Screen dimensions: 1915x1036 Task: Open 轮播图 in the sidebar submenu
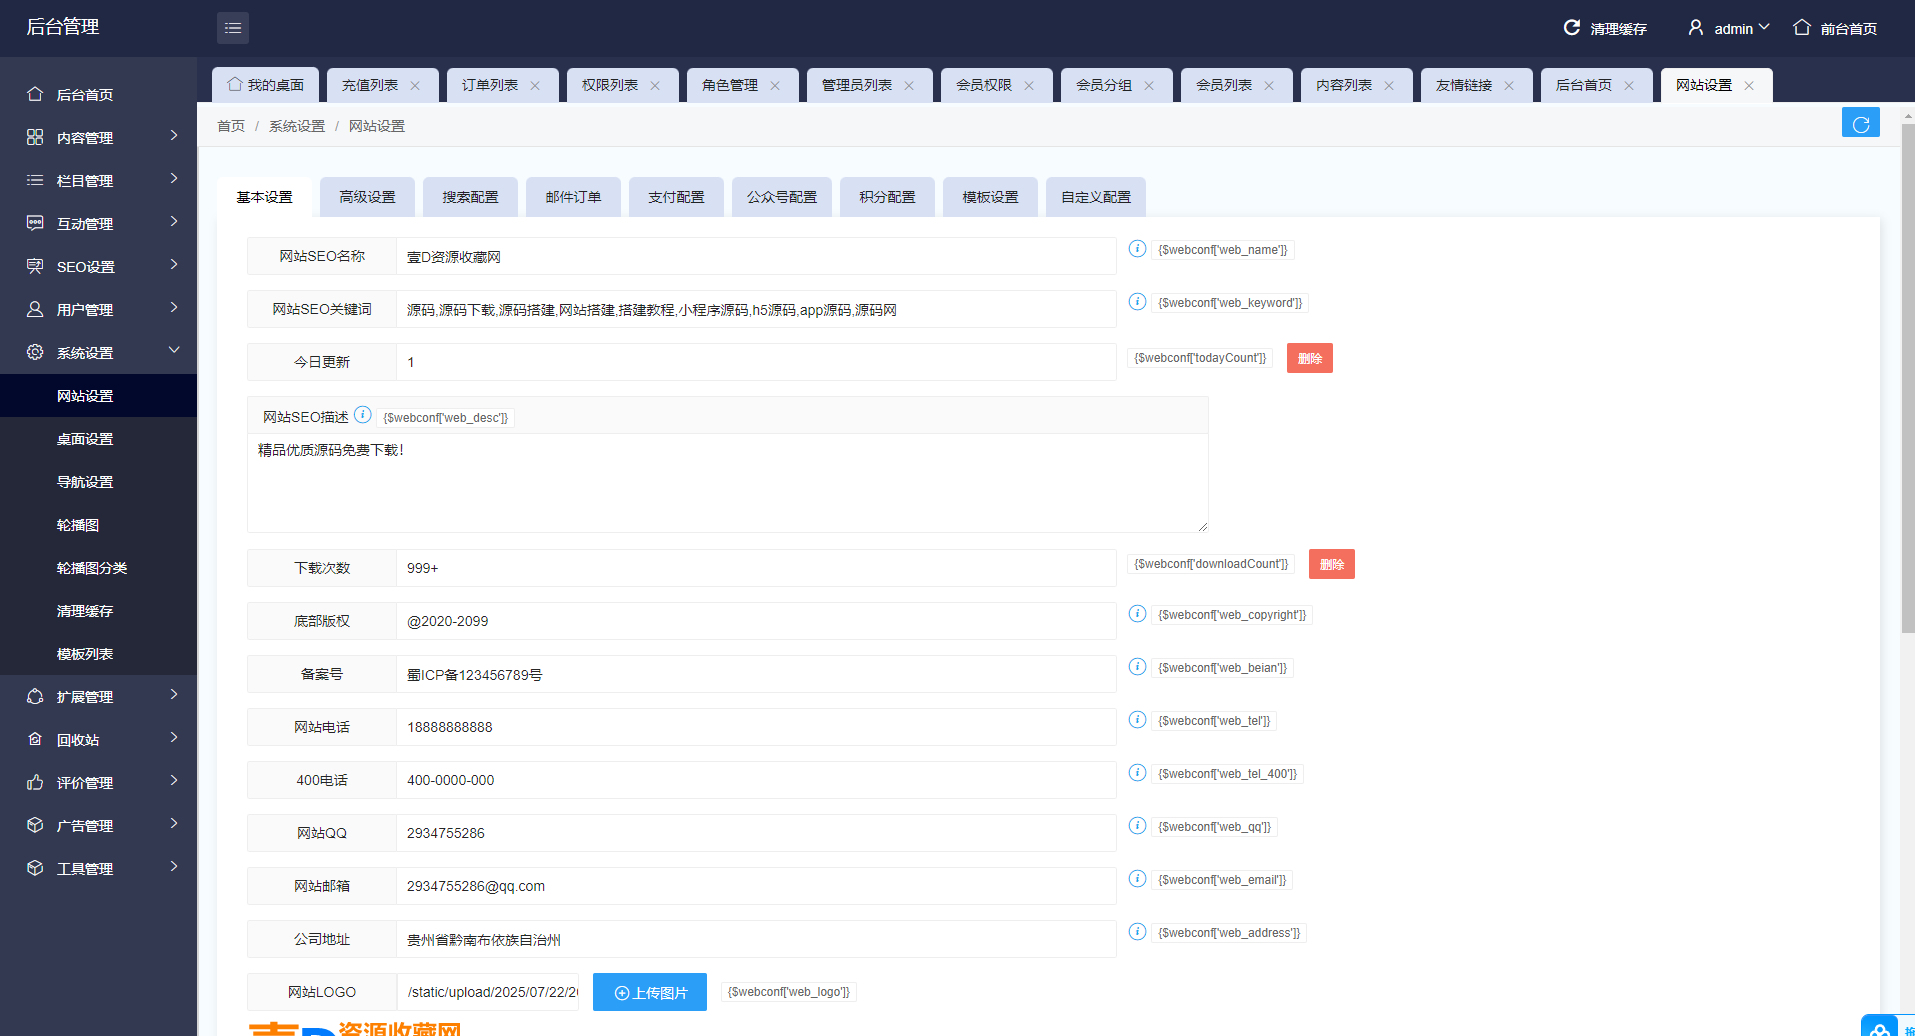[78, 525]
